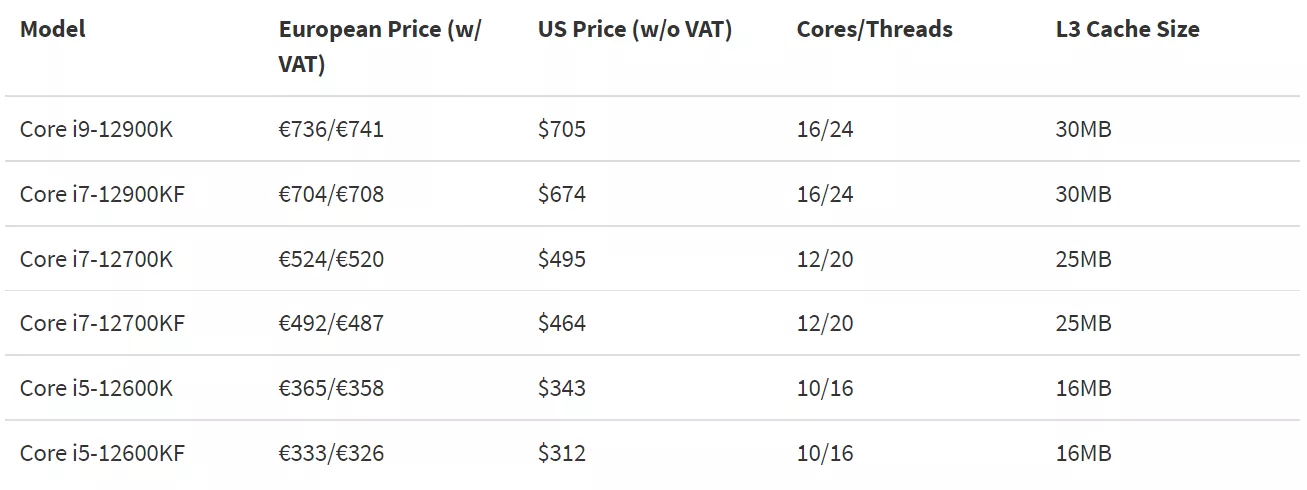
Task: Select the Core i7-12700KF model cell
Action: point(103,323)
